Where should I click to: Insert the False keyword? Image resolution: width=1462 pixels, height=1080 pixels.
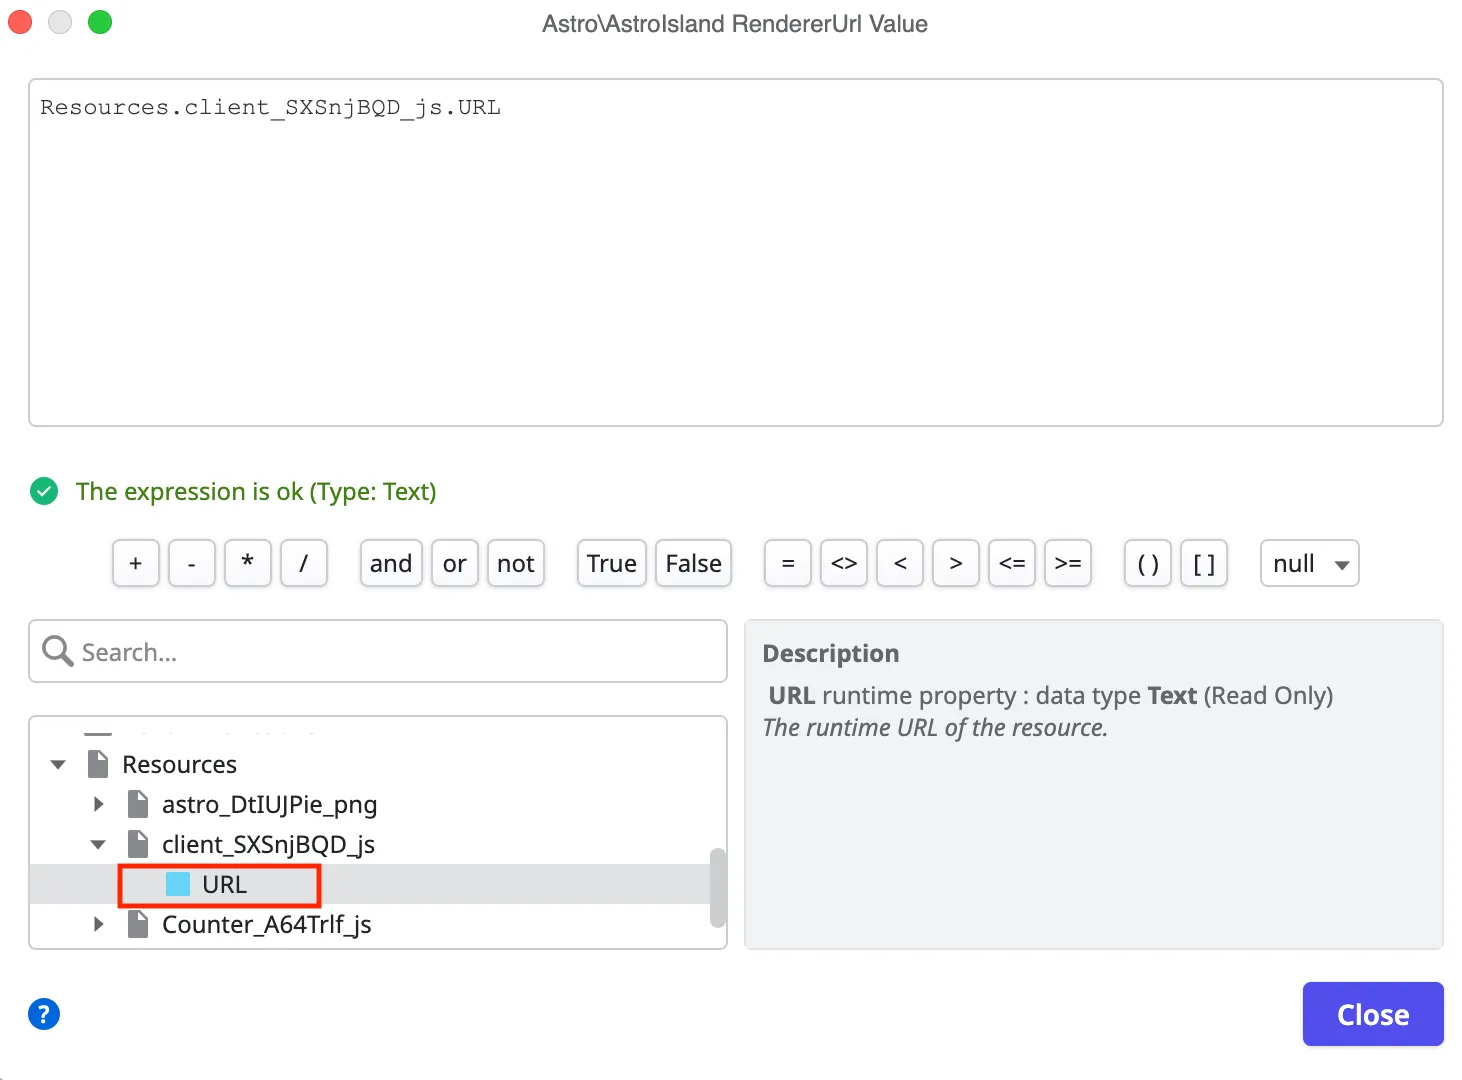693,563
